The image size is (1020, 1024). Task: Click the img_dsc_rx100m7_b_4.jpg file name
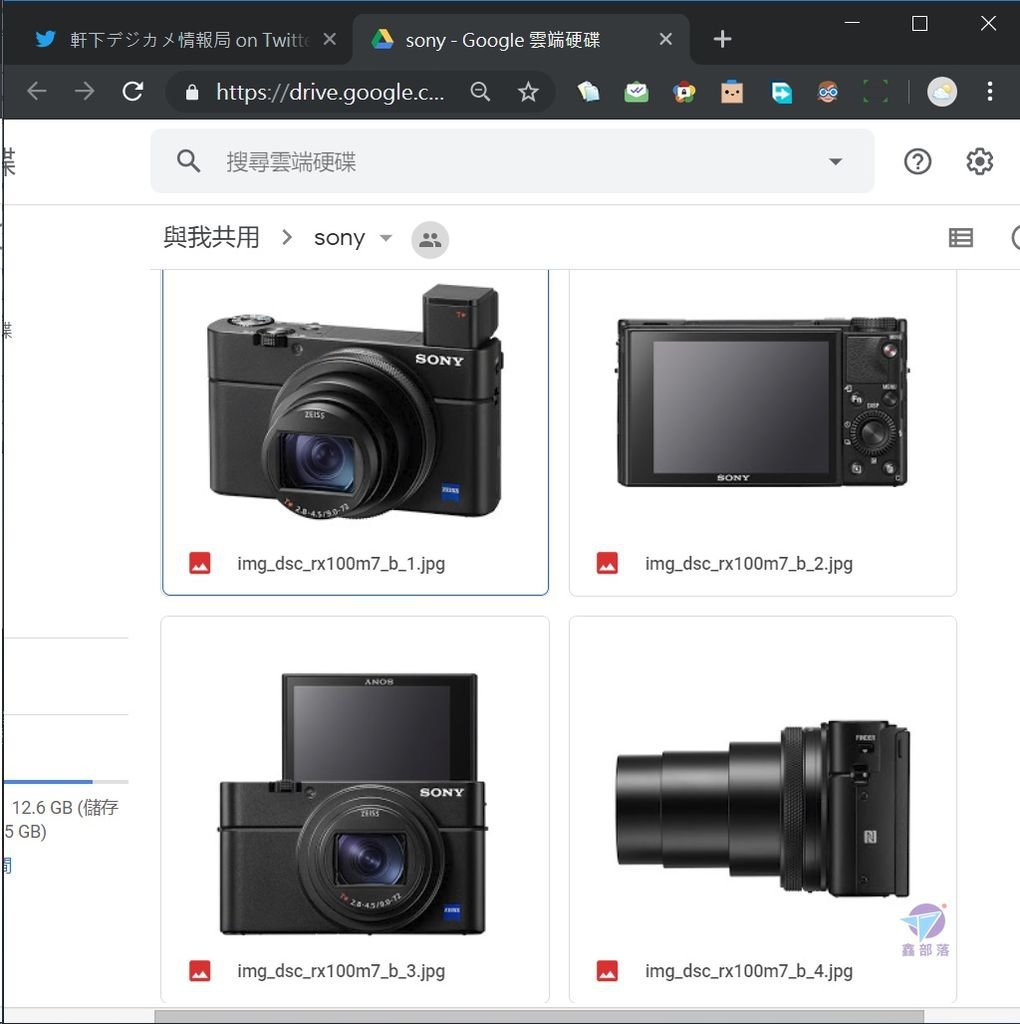[748, 971]
